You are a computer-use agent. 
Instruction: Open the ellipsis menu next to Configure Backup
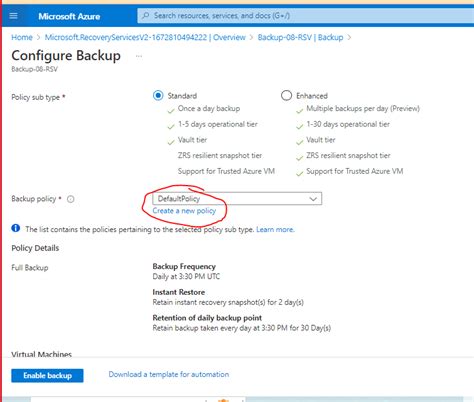pyautogui.click(x=139, y=56)
